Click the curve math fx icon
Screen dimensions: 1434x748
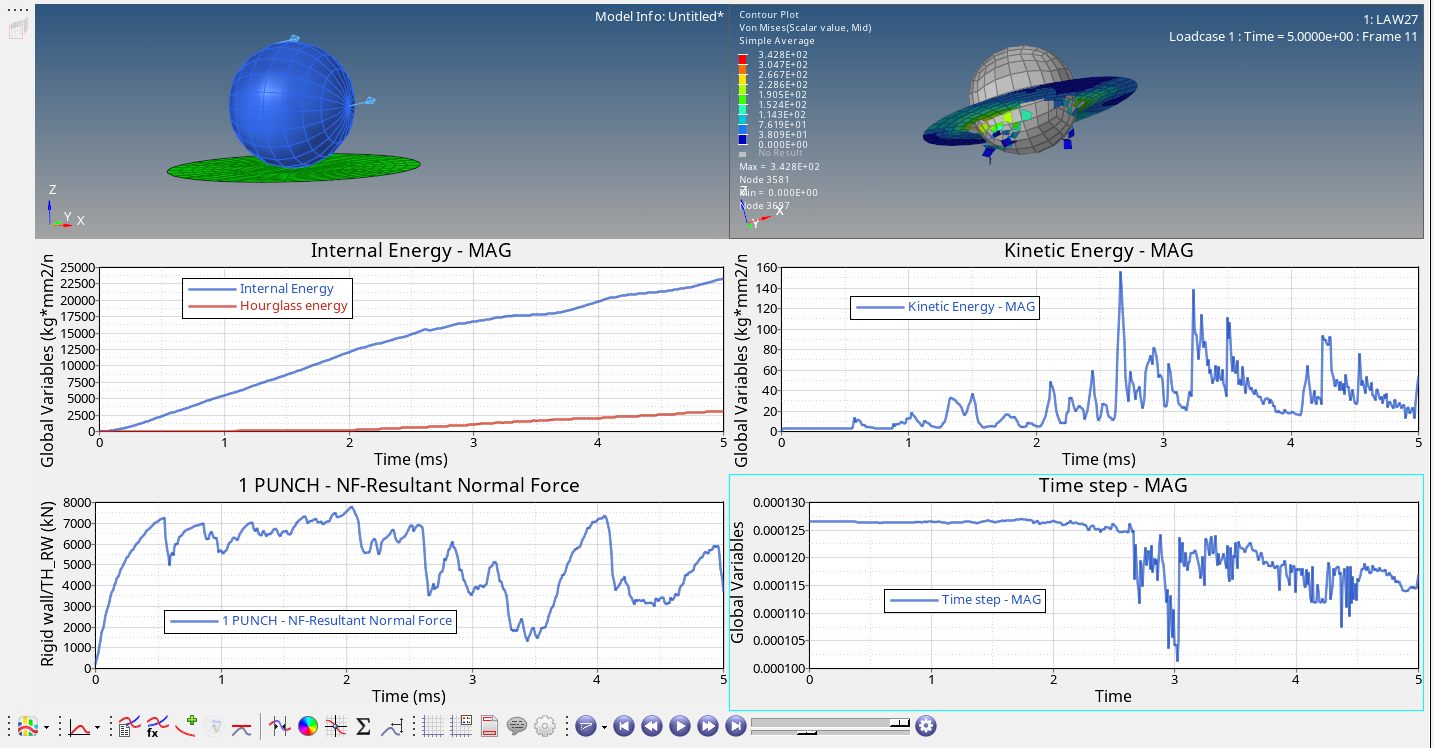click(x=157, y=727)
